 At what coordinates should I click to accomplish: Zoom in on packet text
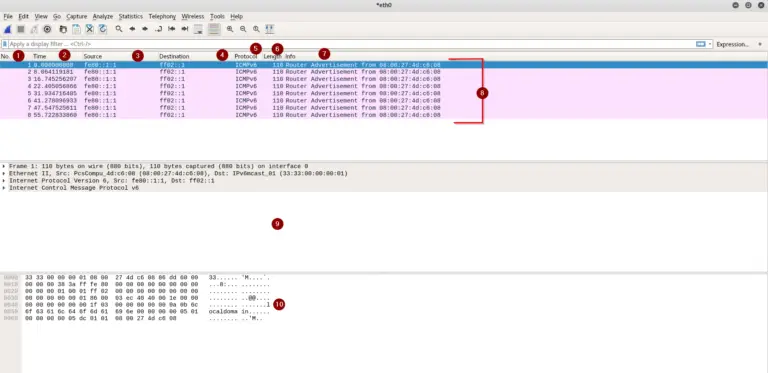click(230, 29)
